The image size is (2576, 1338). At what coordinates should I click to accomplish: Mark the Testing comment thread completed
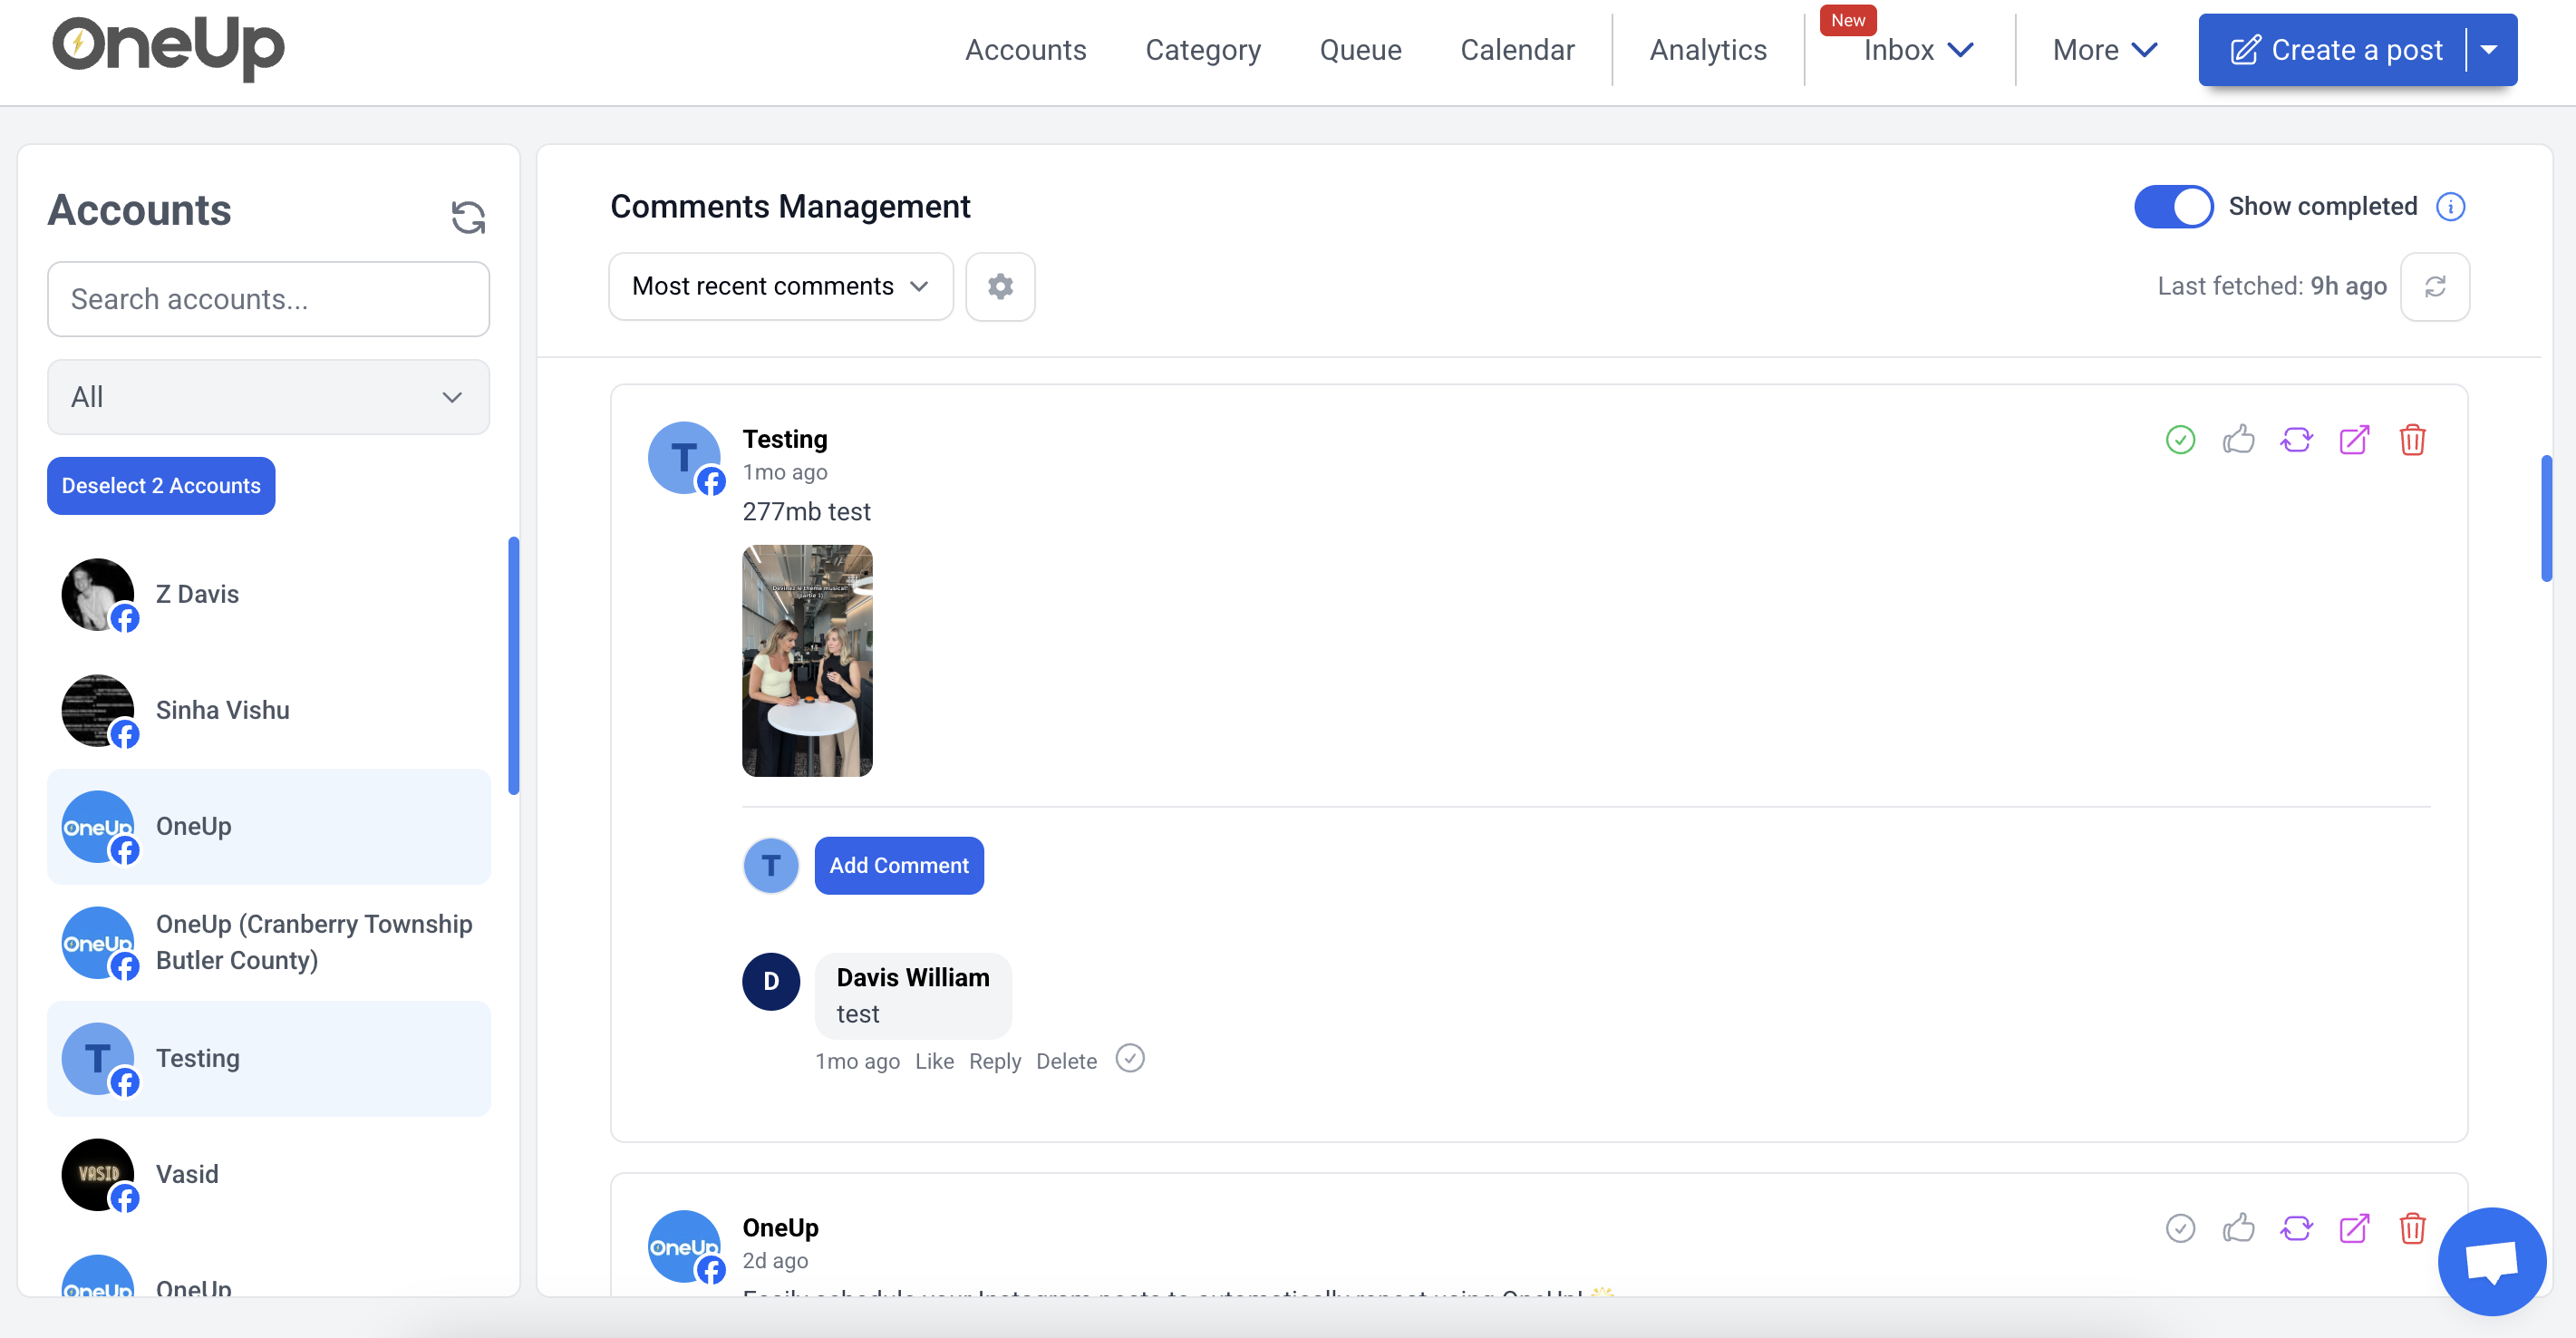tap(2180, 440)
